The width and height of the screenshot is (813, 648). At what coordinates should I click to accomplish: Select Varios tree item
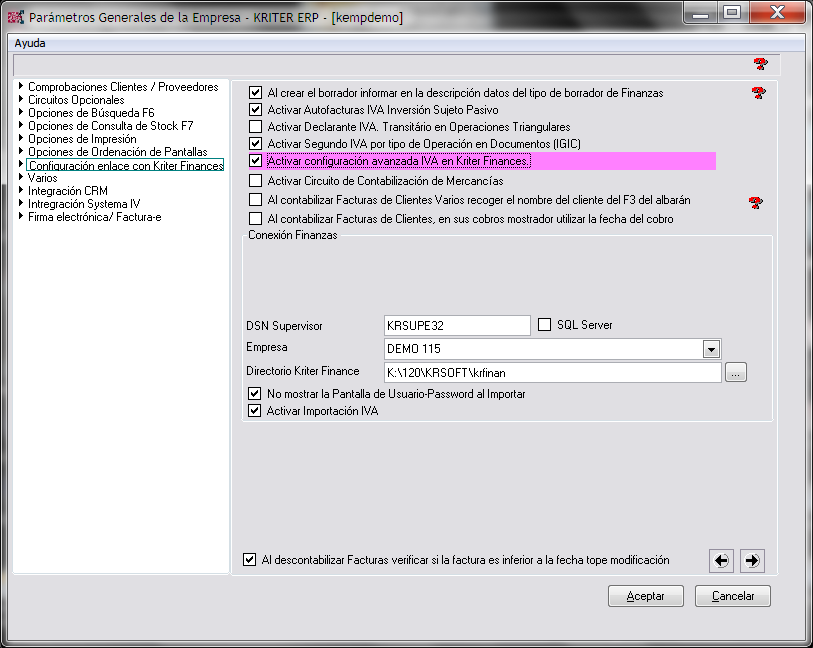(43, 178)
